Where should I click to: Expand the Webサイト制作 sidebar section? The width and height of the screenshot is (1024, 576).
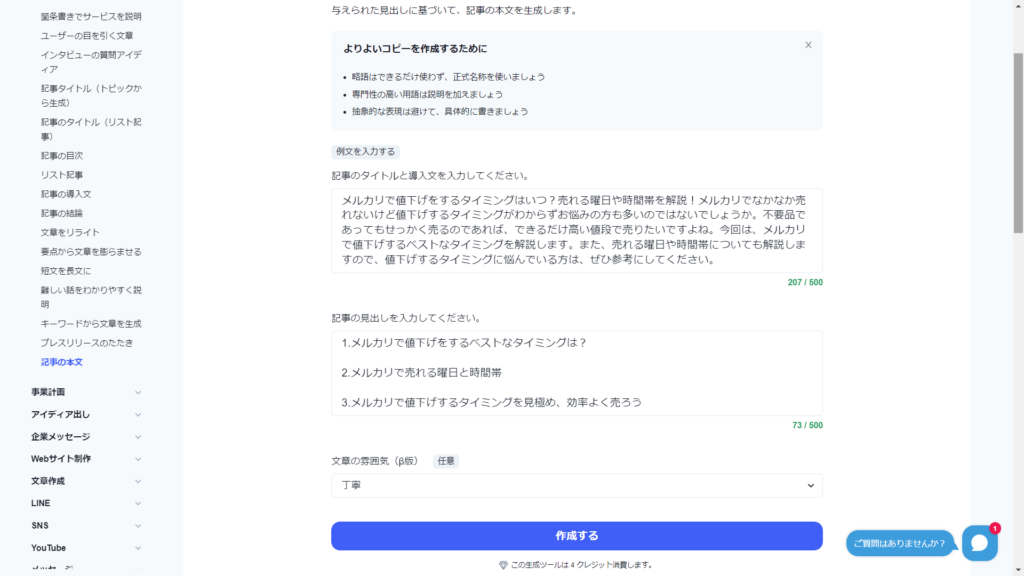tap(86, 458)
